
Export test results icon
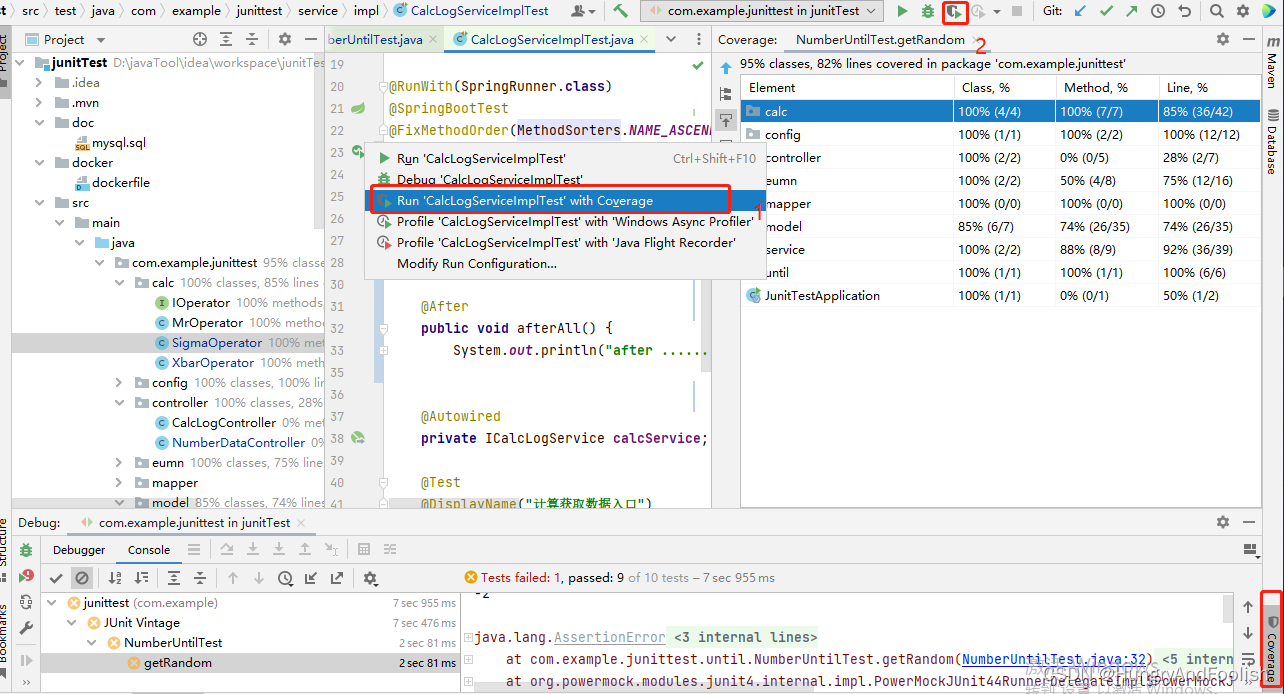[337, 578]
